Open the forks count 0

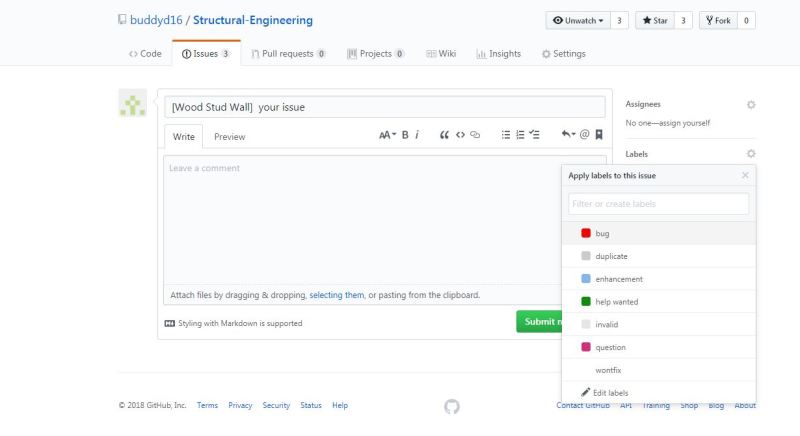[x=746, y=20]
